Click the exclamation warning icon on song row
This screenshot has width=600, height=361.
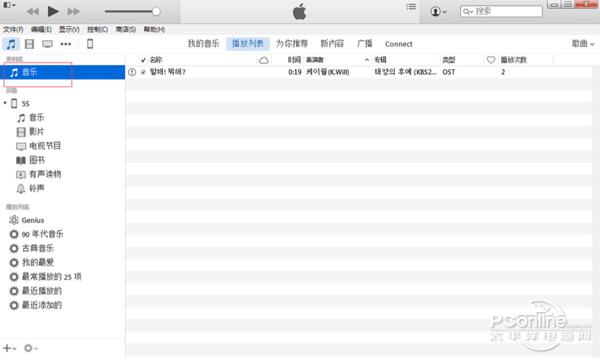click(x=132, y=72)
